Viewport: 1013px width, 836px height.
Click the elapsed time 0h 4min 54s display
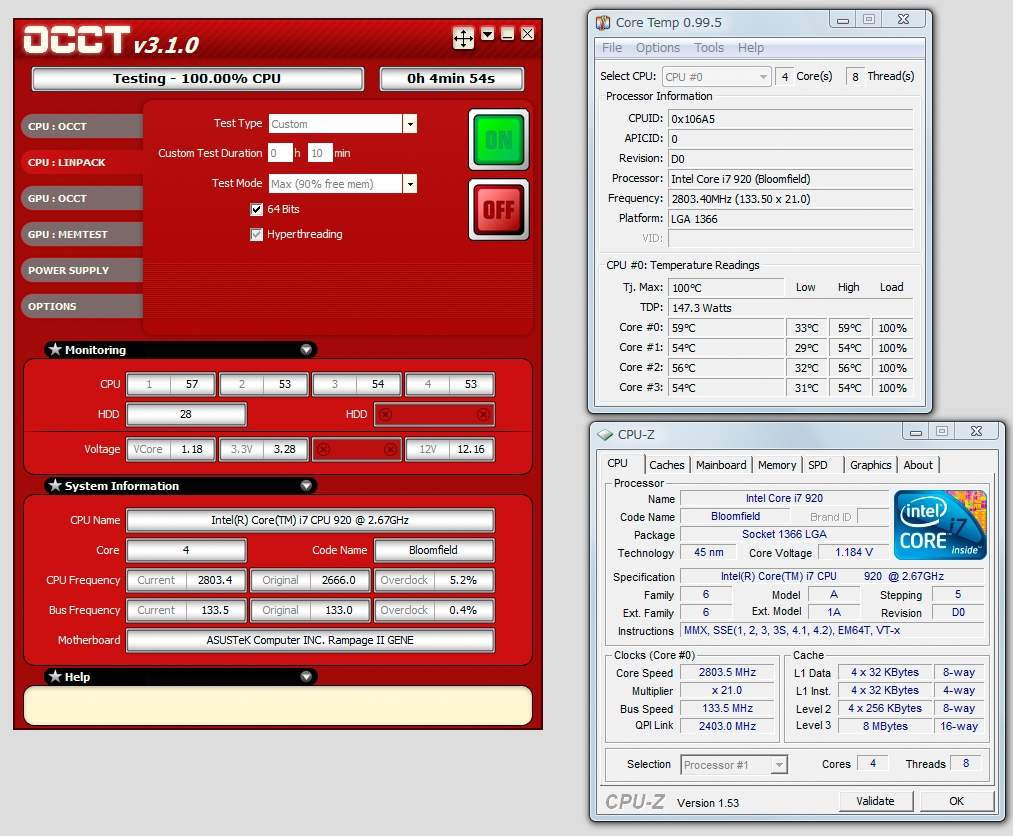[x=452, y=79]
